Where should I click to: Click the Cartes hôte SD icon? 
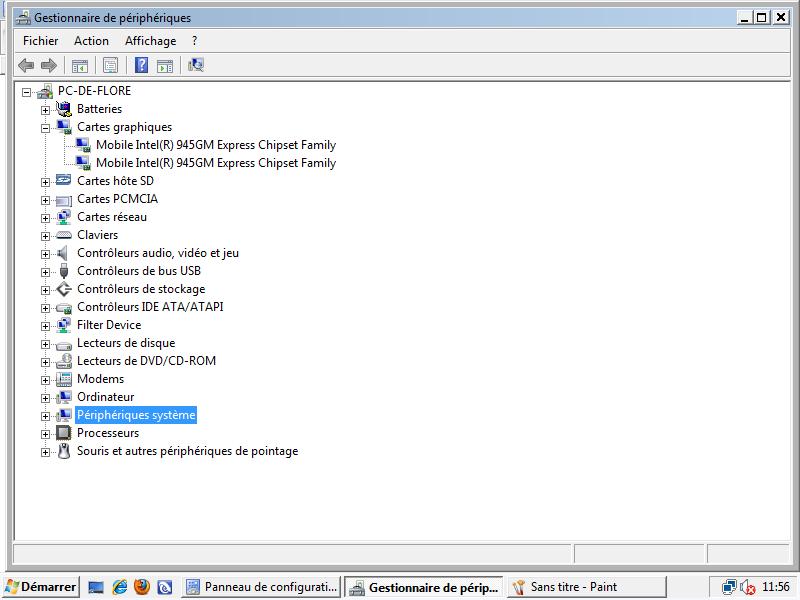[x=64, y=181]
